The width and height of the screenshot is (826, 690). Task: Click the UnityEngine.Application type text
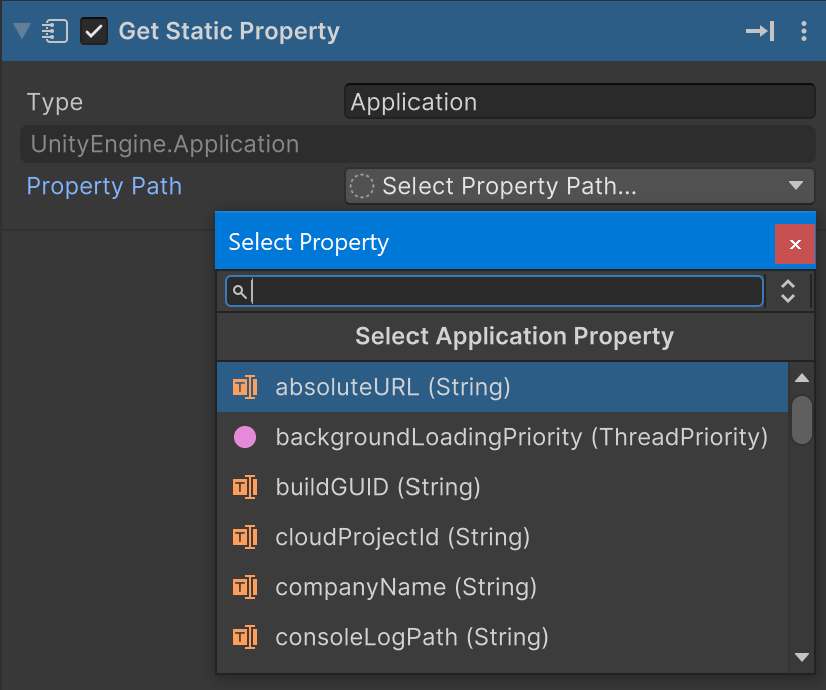(165, 144)
